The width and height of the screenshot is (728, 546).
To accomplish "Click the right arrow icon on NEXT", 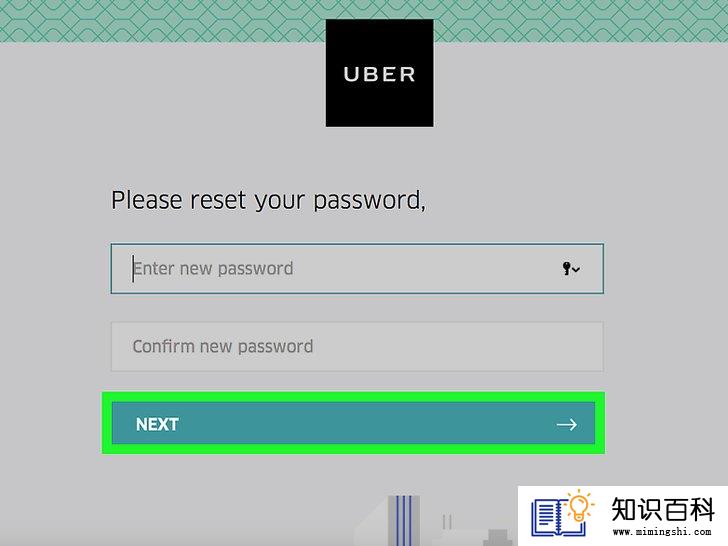I will click(x=566, y=424).
